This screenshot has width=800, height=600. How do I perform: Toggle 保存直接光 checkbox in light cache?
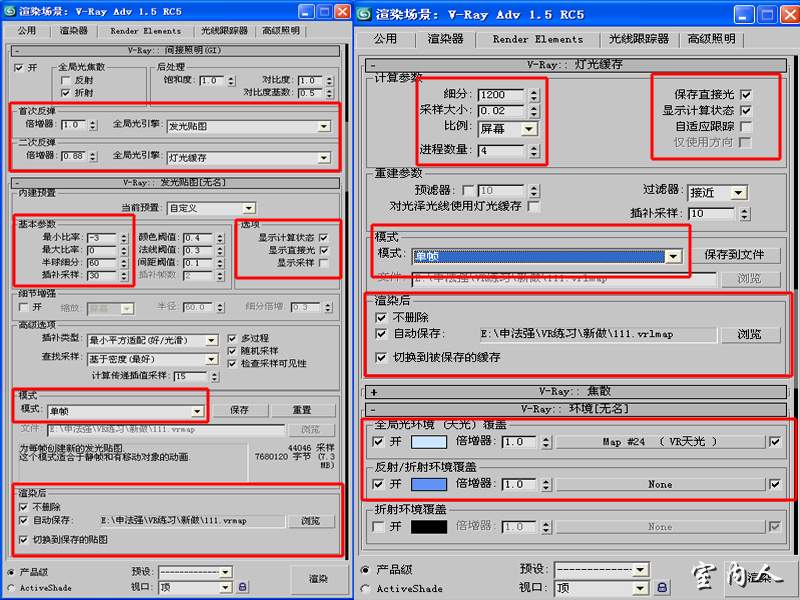745,94
